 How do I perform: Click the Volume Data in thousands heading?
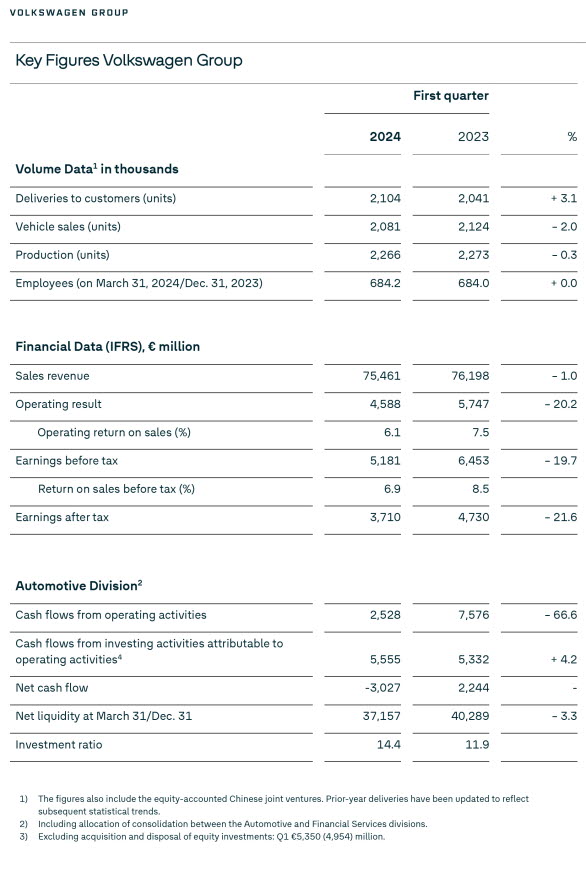(x=97, y=169)
